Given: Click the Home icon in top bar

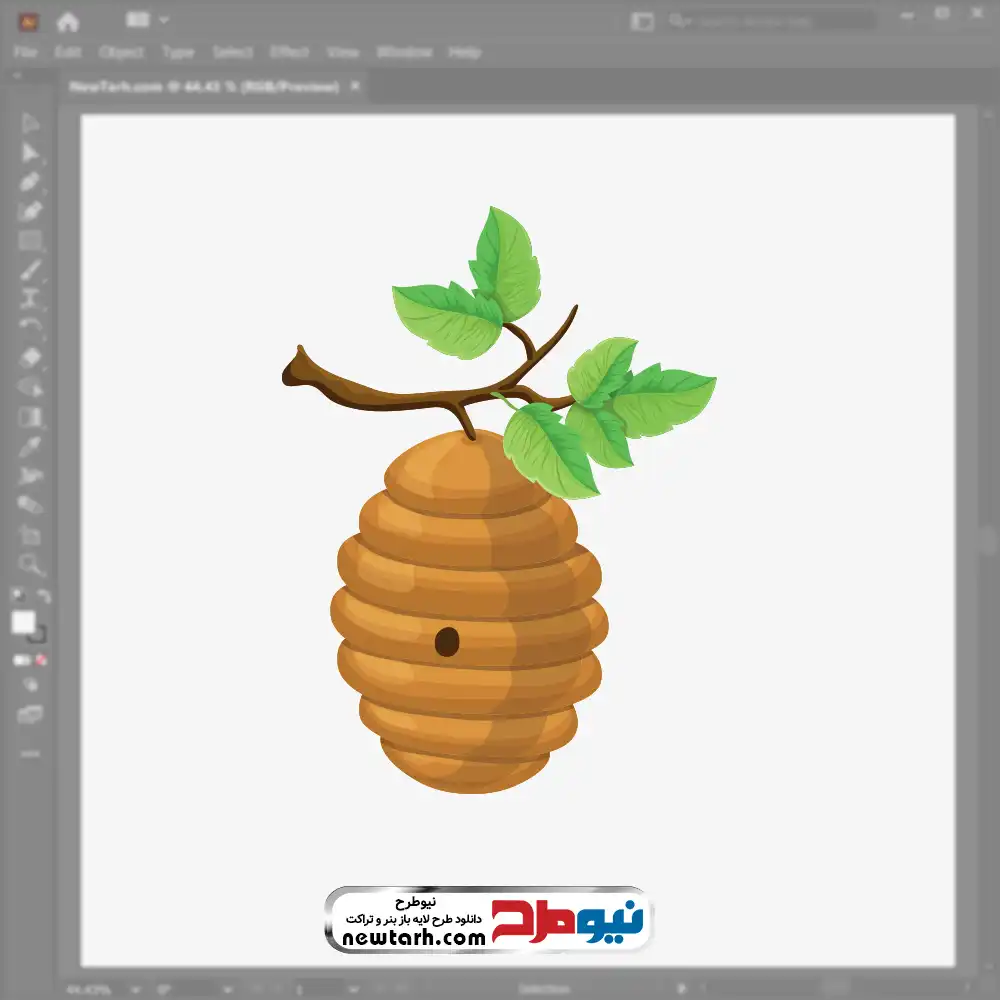Looking at the screenshot, I should (x=68, y=21).
